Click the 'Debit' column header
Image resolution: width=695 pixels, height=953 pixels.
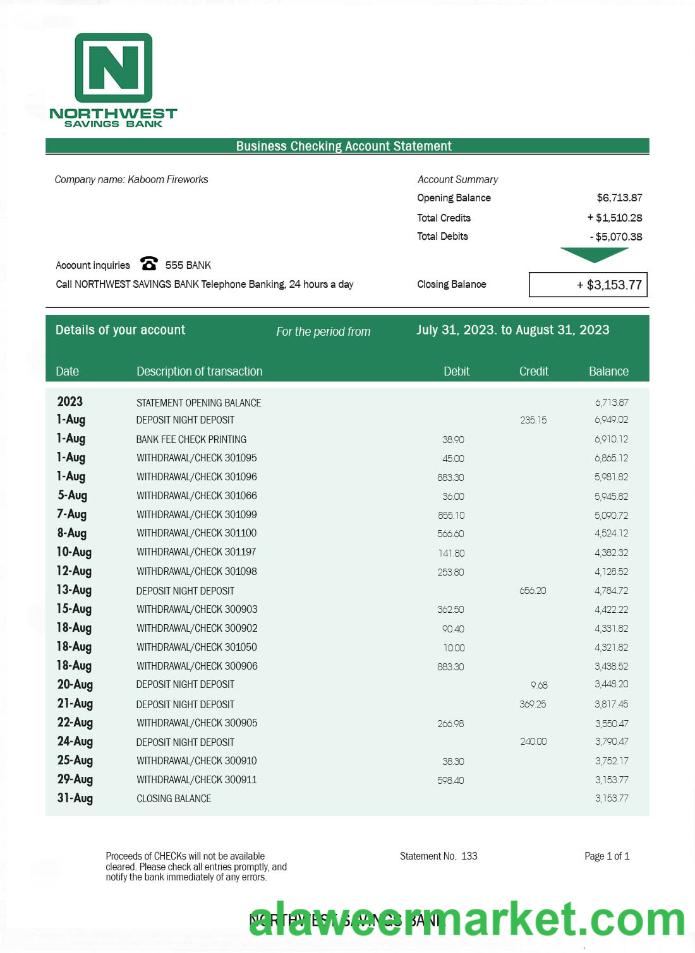click(456, 371)
